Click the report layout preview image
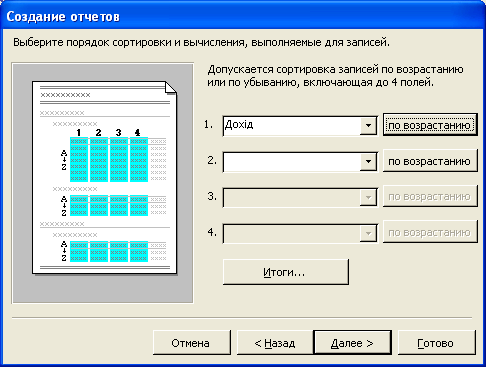Image resolution: width=486 pixels, height=367 pixels. 103,183
